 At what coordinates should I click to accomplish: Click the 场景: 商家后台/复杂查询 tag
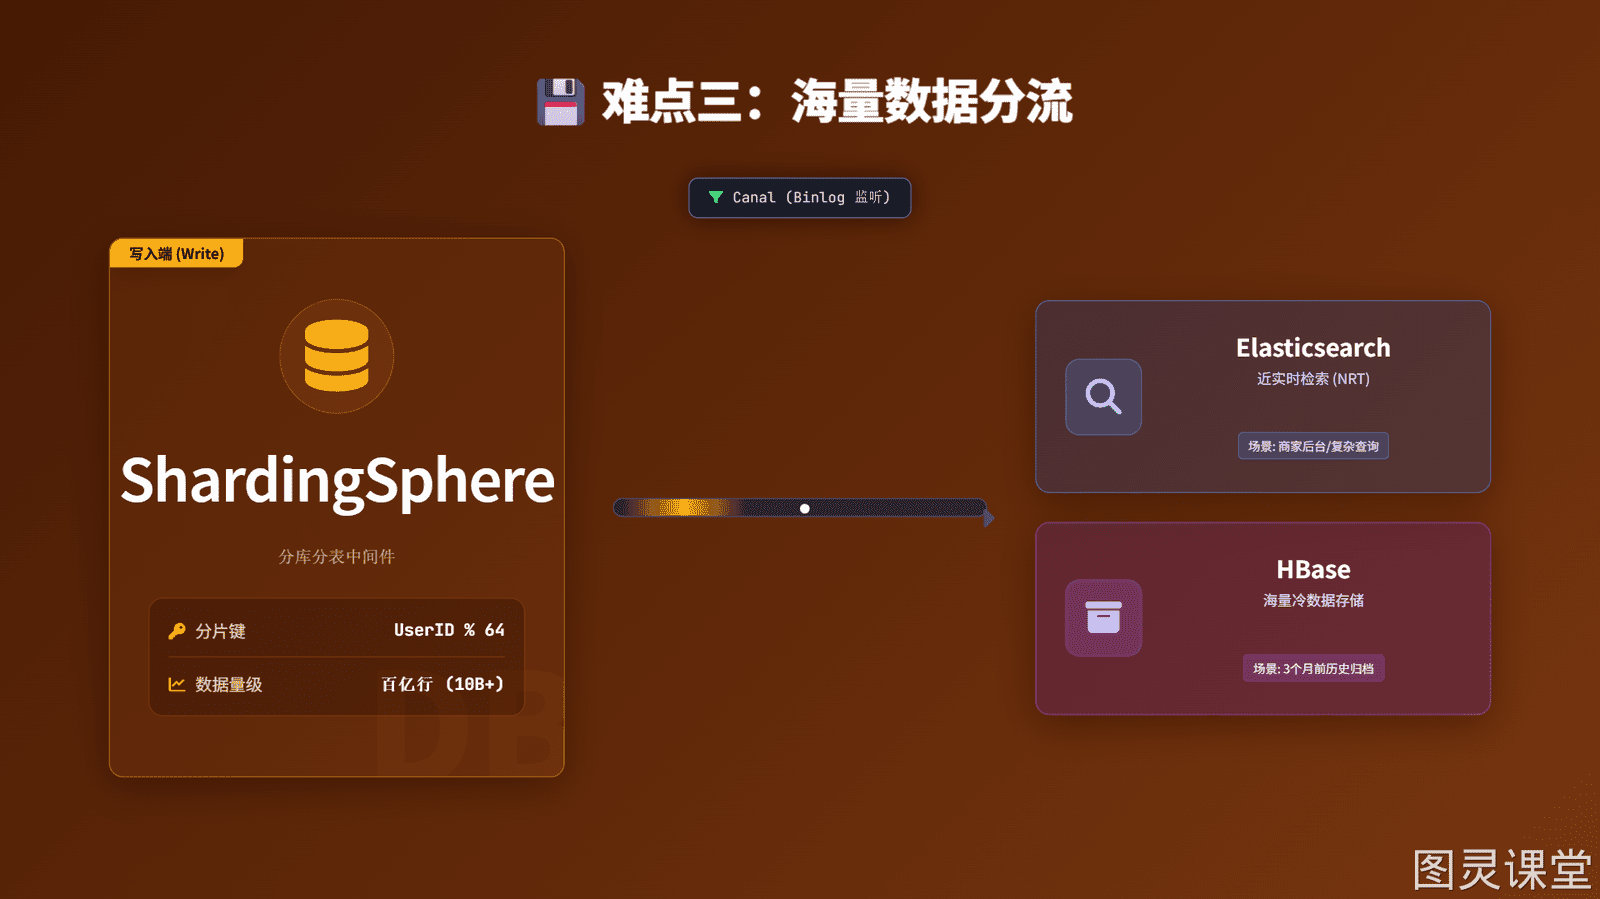1313,446
